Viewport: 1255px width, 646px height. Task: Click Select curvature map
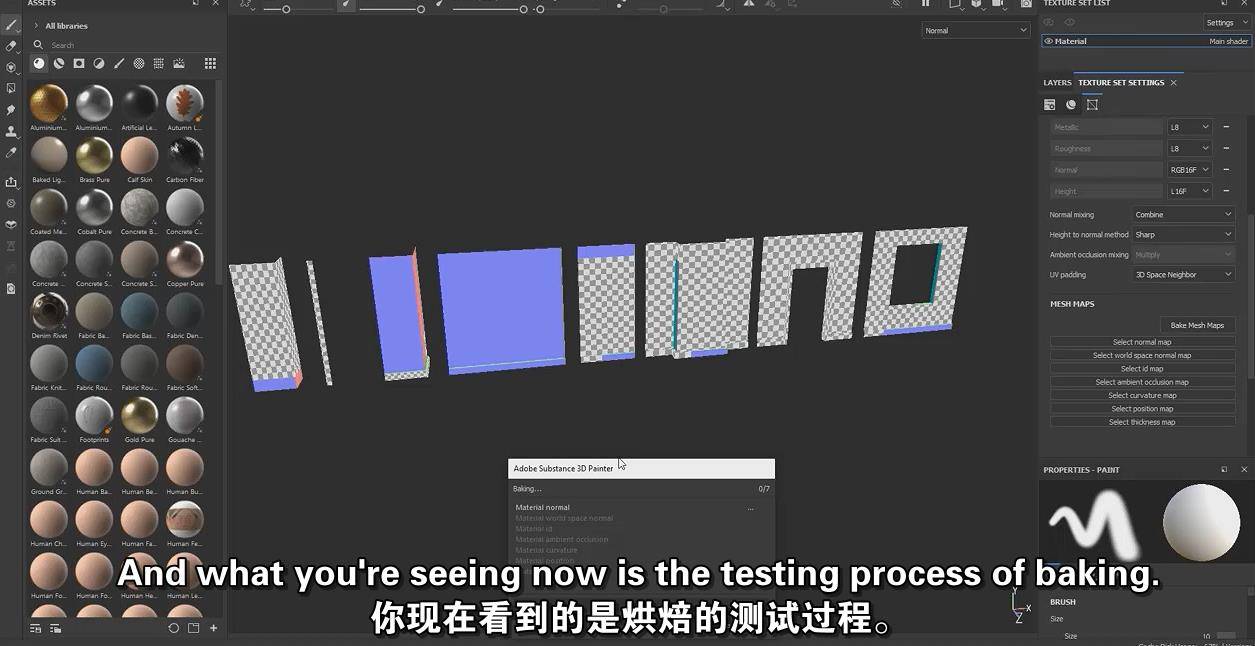coord(1142,395)
